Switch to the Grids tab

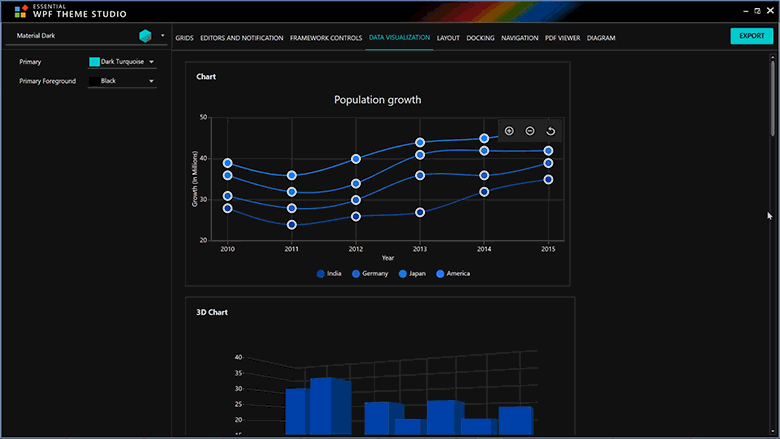(x=184, y=38)
